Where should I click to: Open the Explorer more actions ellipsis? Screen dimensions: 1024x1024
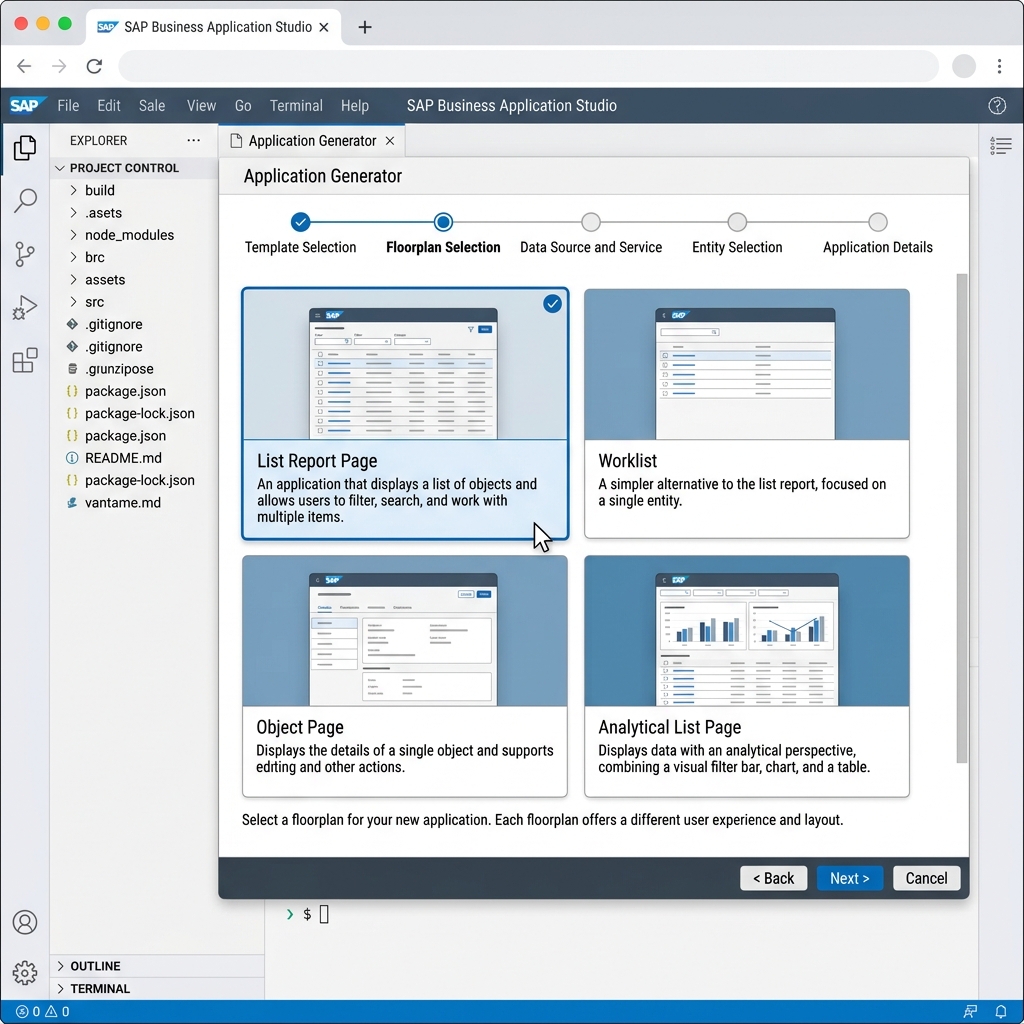point(193,140)
